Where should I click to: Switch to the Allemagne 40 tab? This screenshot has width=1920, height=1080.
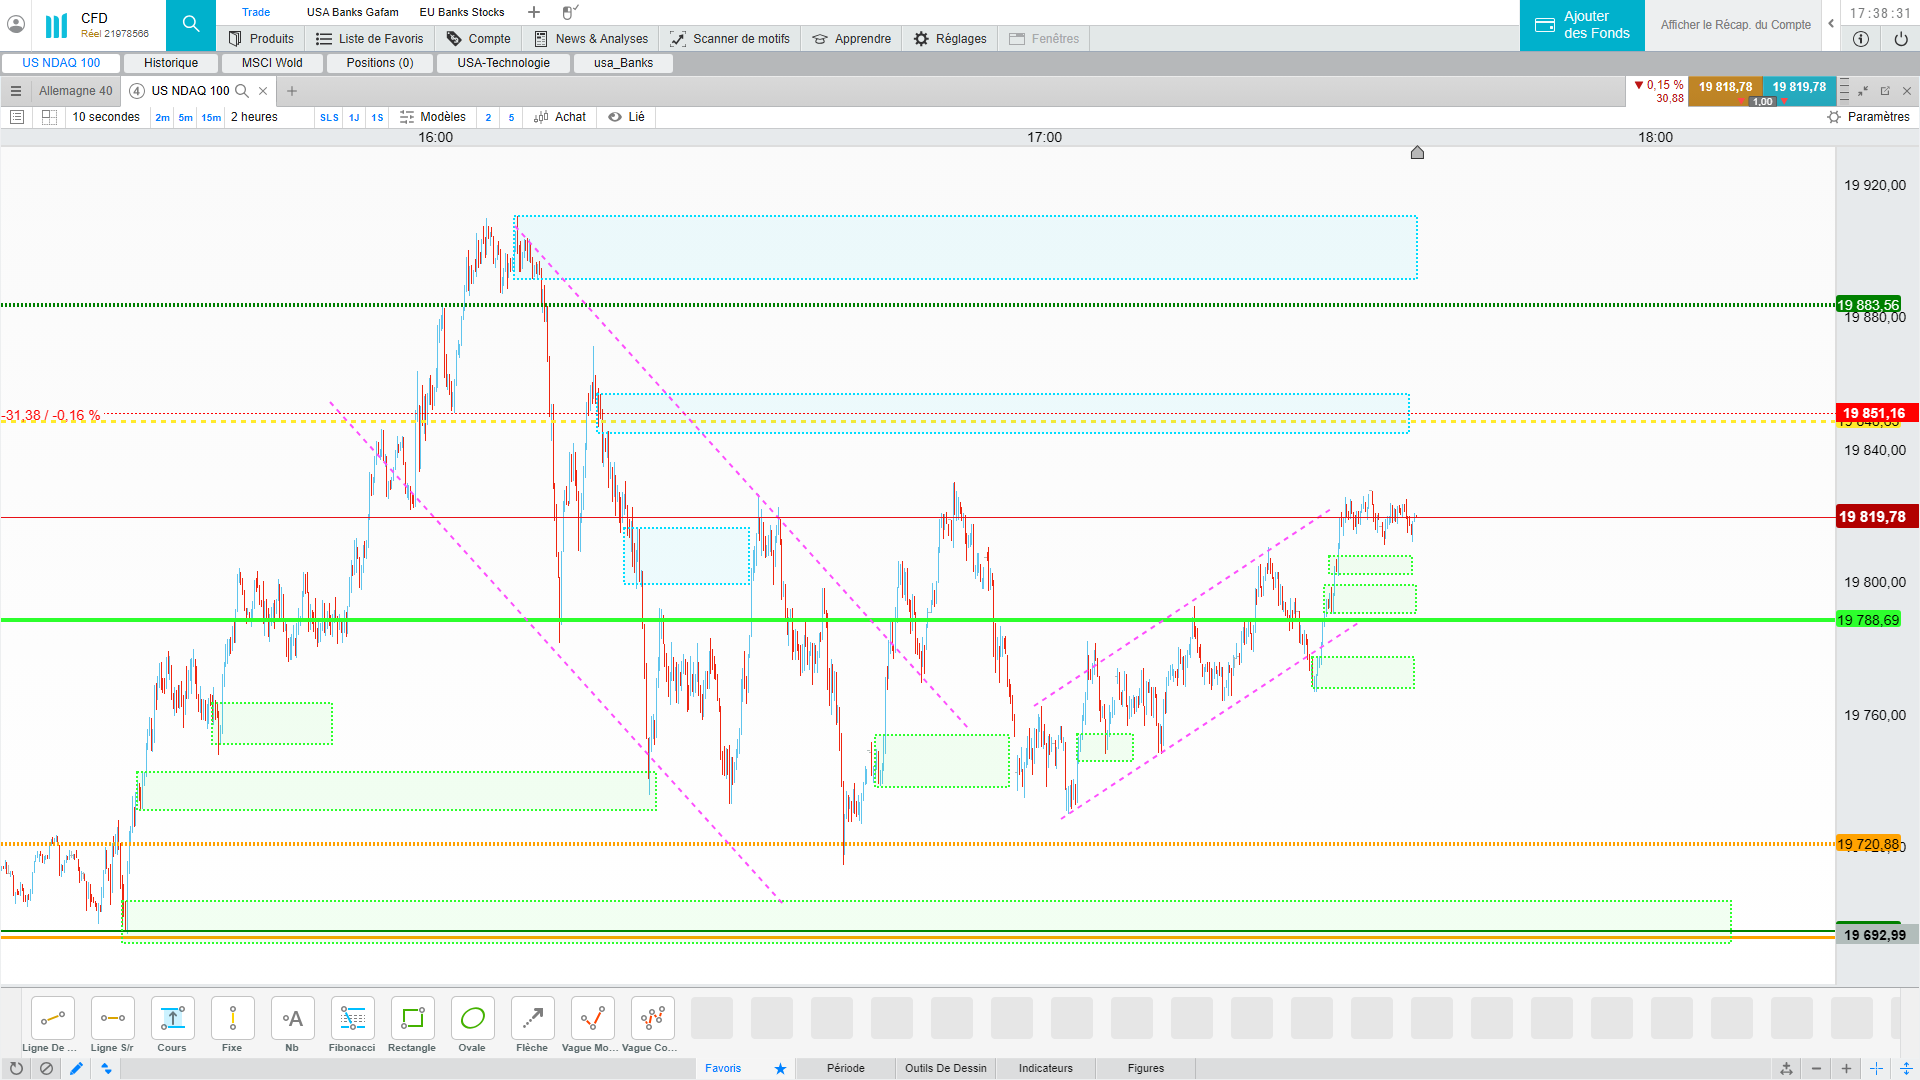point(76,91)
